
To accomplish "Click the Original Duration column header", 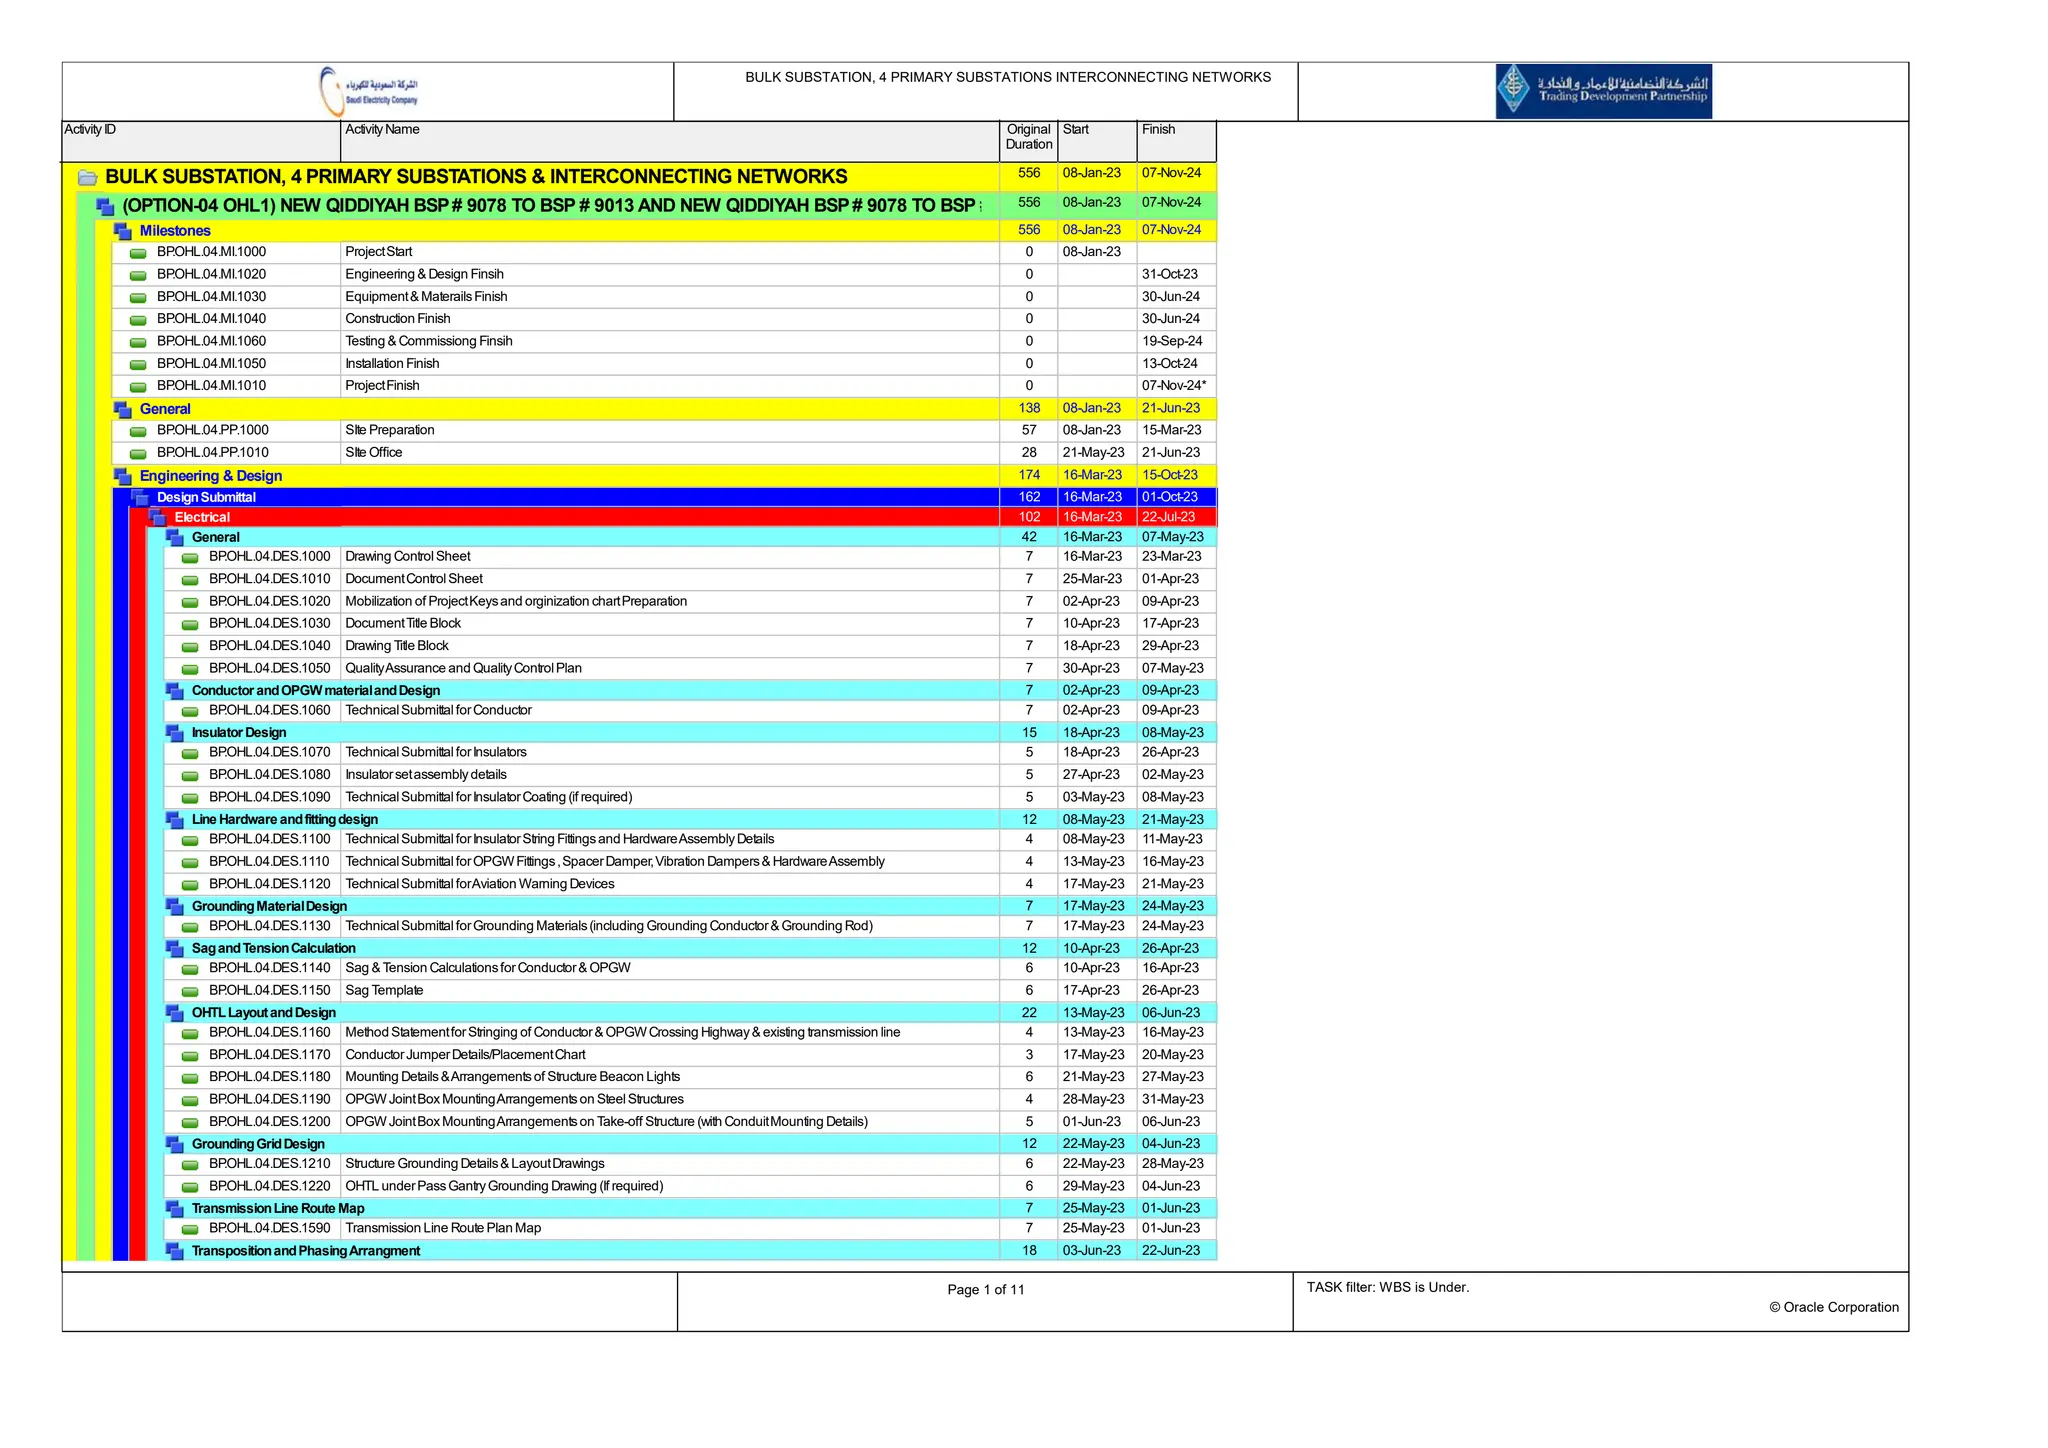I will point(1028,137).
